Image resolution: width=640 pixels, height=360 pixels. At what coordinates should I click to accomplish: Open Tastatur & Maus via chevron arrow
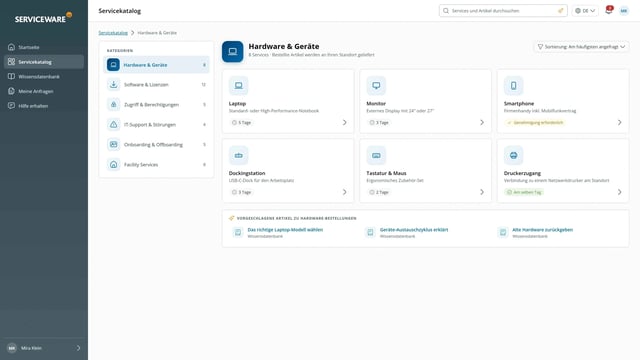482,192
